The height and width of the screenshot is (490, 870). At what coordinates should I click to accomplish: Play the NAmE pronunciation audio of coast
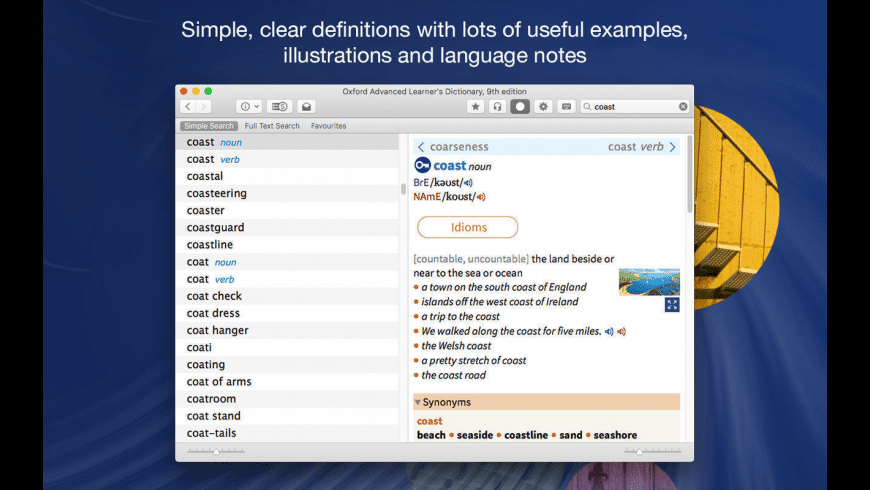click(481, 197)
